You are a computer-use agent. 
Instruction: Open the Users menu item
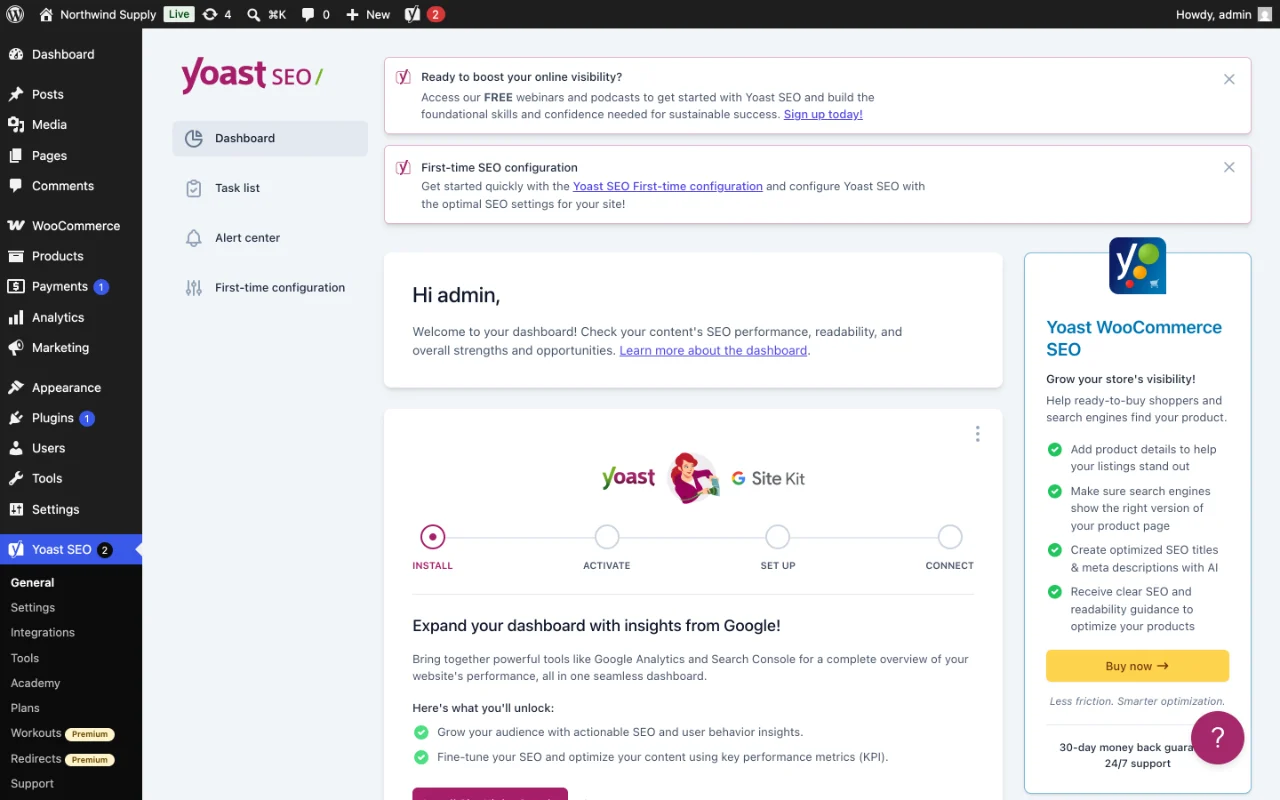tap(71, 448)
